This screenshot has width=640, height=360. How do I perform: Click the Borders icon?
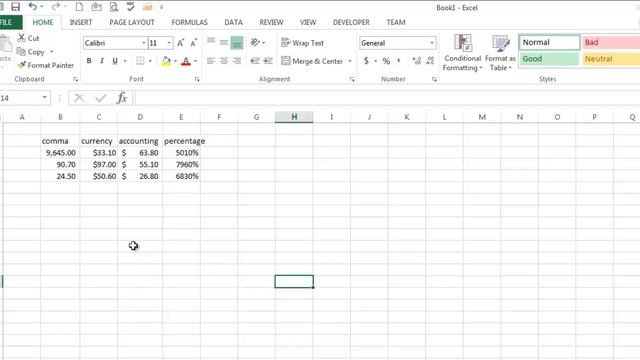click(x=140, y=61)
